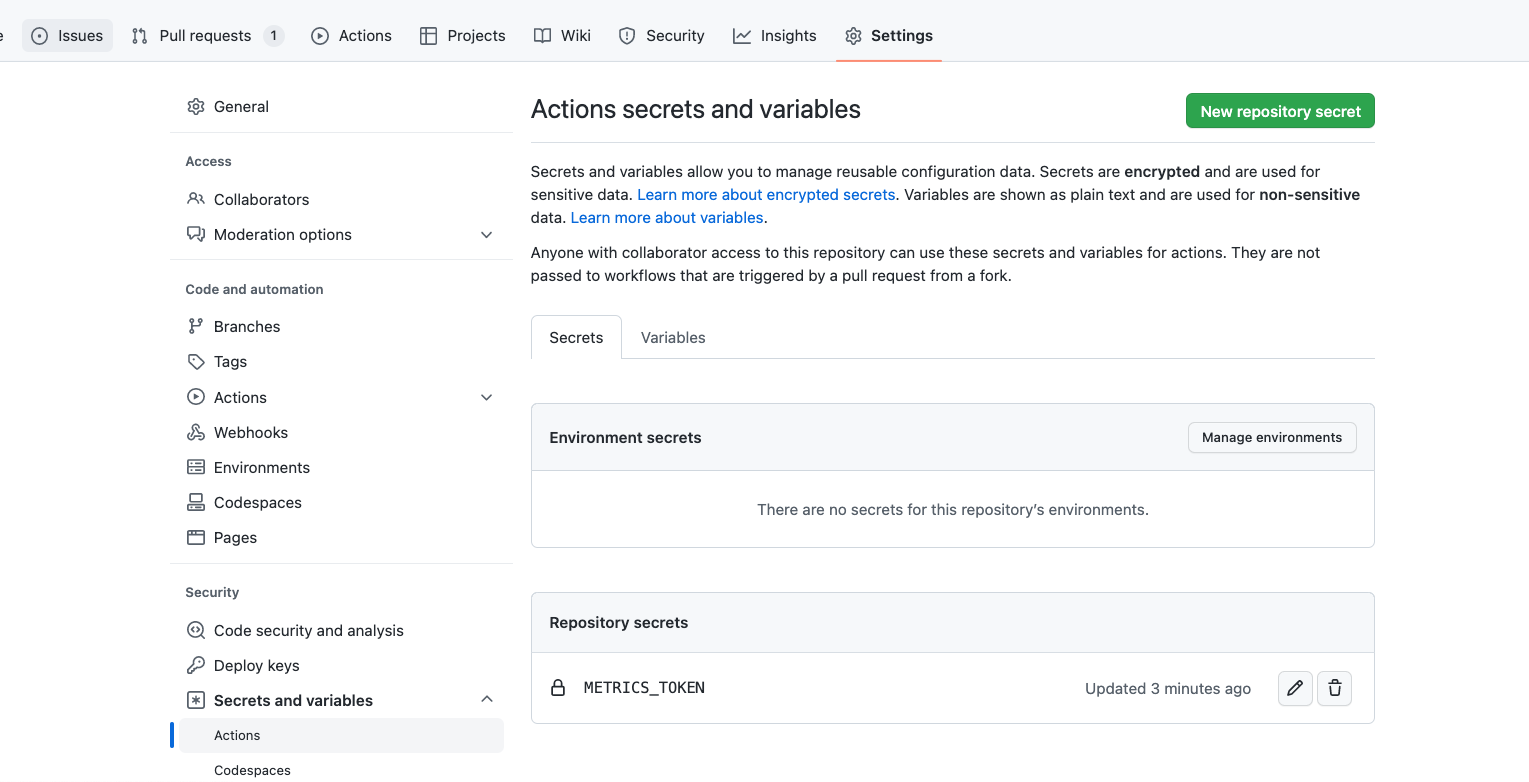Click the Security label in top nav
The image size is (1529, 782).
(x=675, y=36)
